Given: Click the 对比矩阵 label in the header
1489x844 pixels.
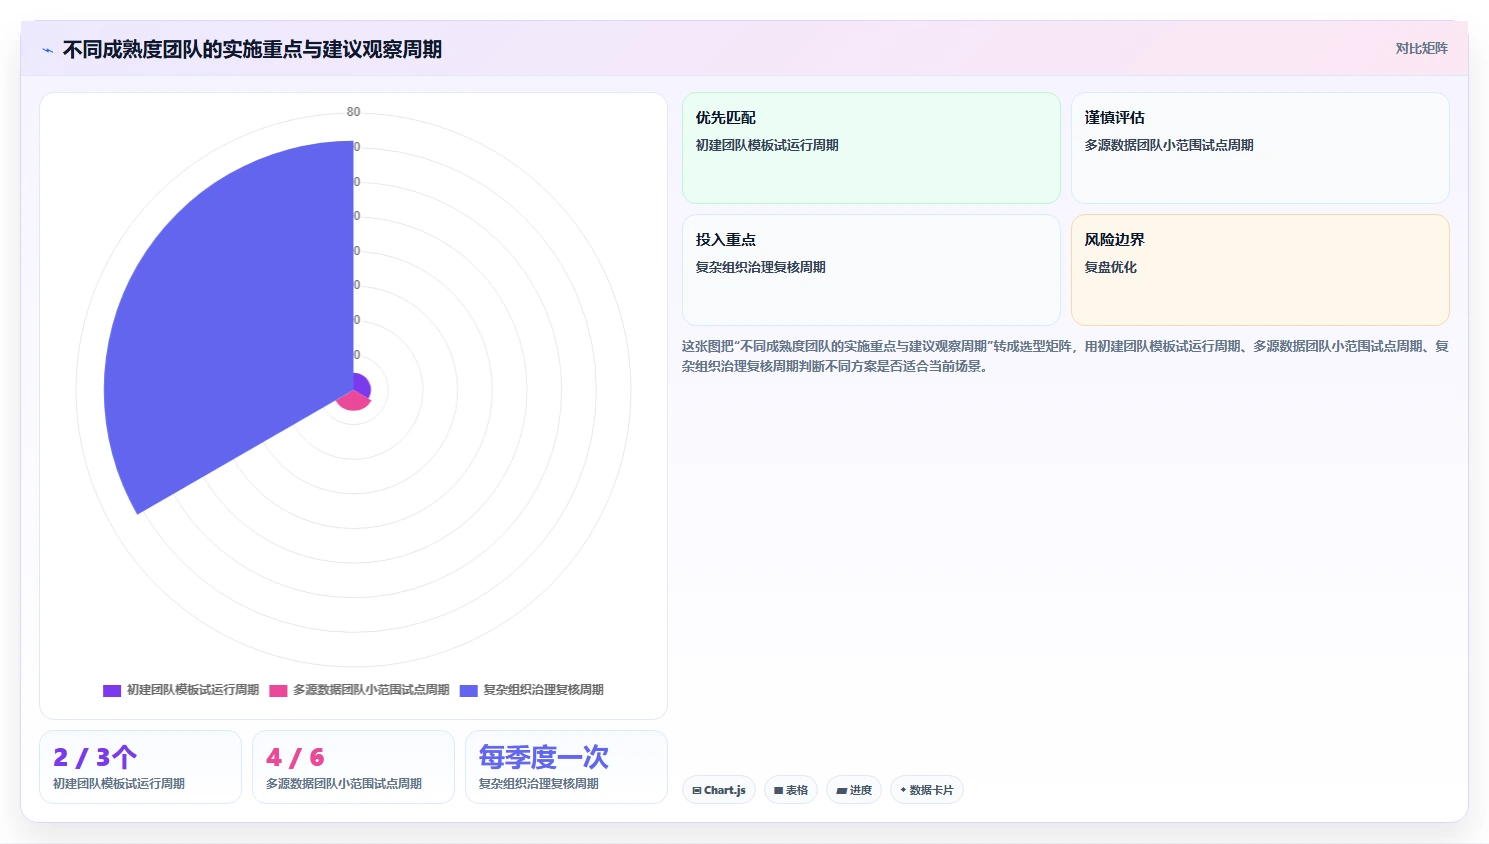Looking at the screenshot, I should click(x=1421, y=48).
